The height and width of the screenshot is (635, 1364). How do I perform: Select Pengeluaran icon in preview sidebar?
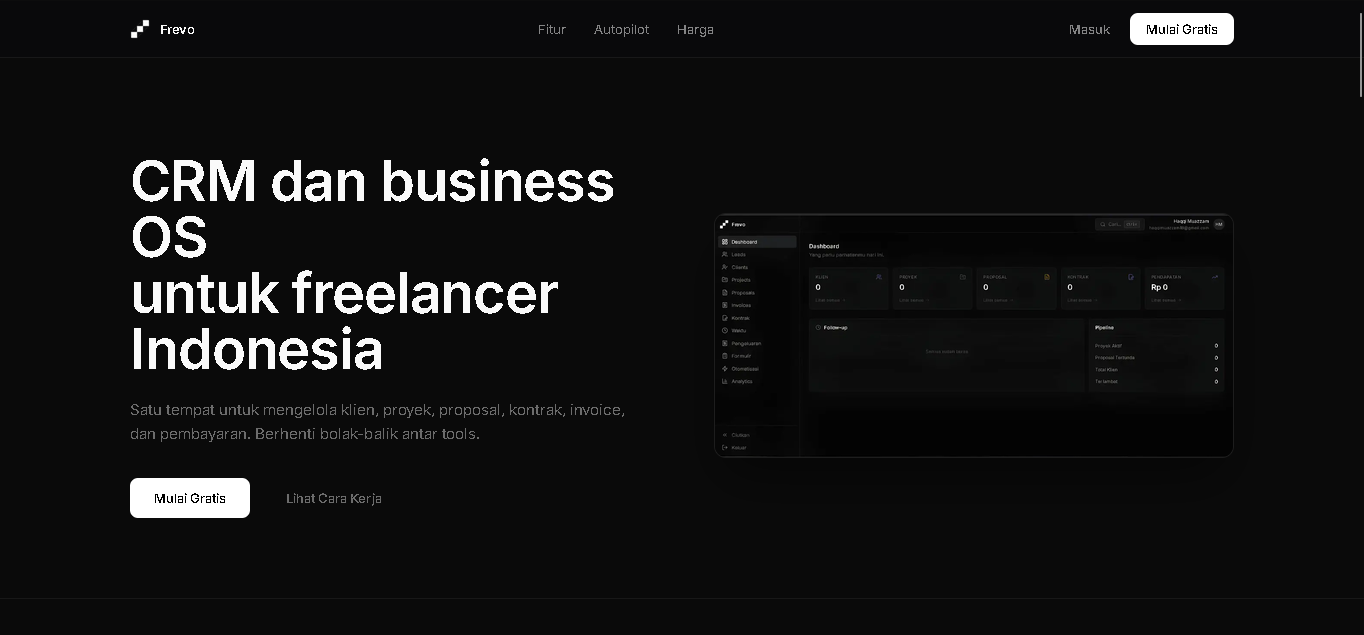pyautogui.click(x=724, y=343)
